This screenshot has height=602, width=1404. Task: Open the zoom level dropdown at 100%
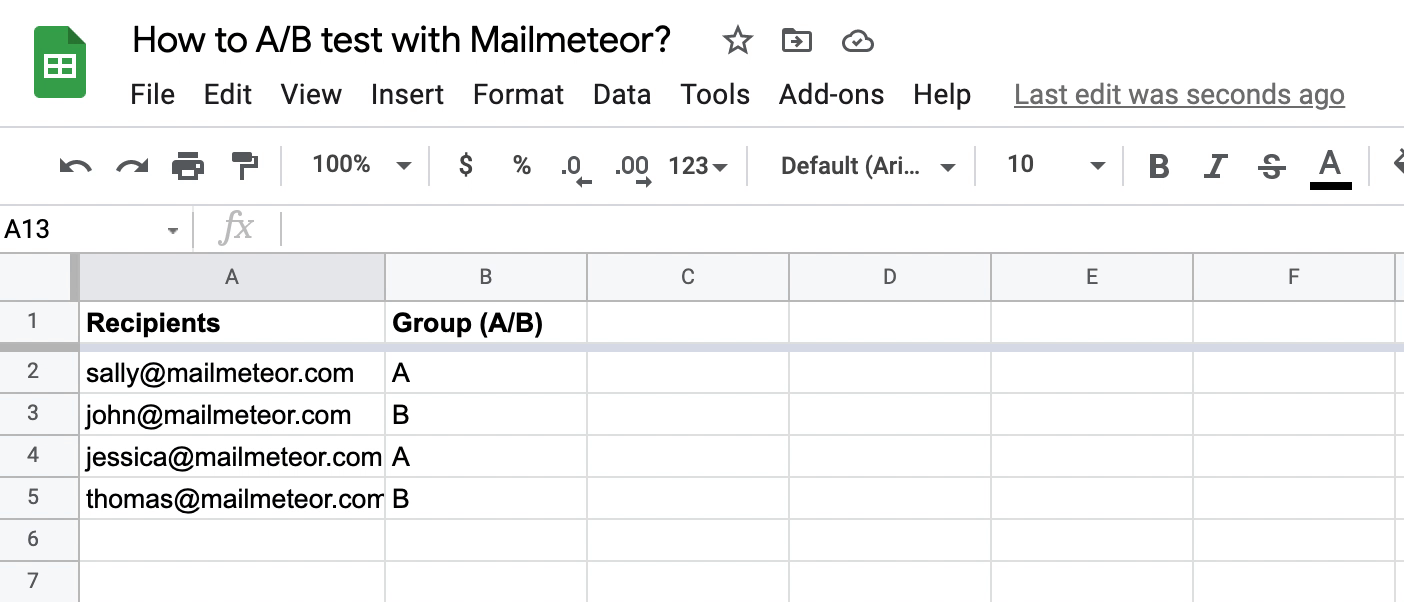point(361,165)
